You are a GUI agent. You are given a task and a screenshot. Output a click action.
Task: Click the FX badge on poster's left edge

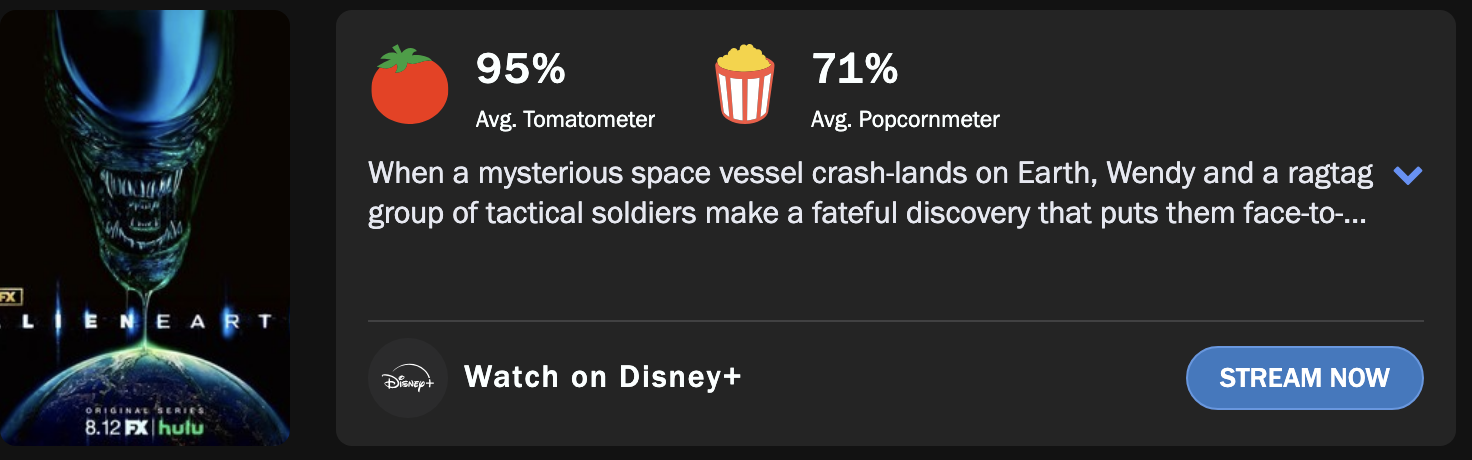click(11, 296)
